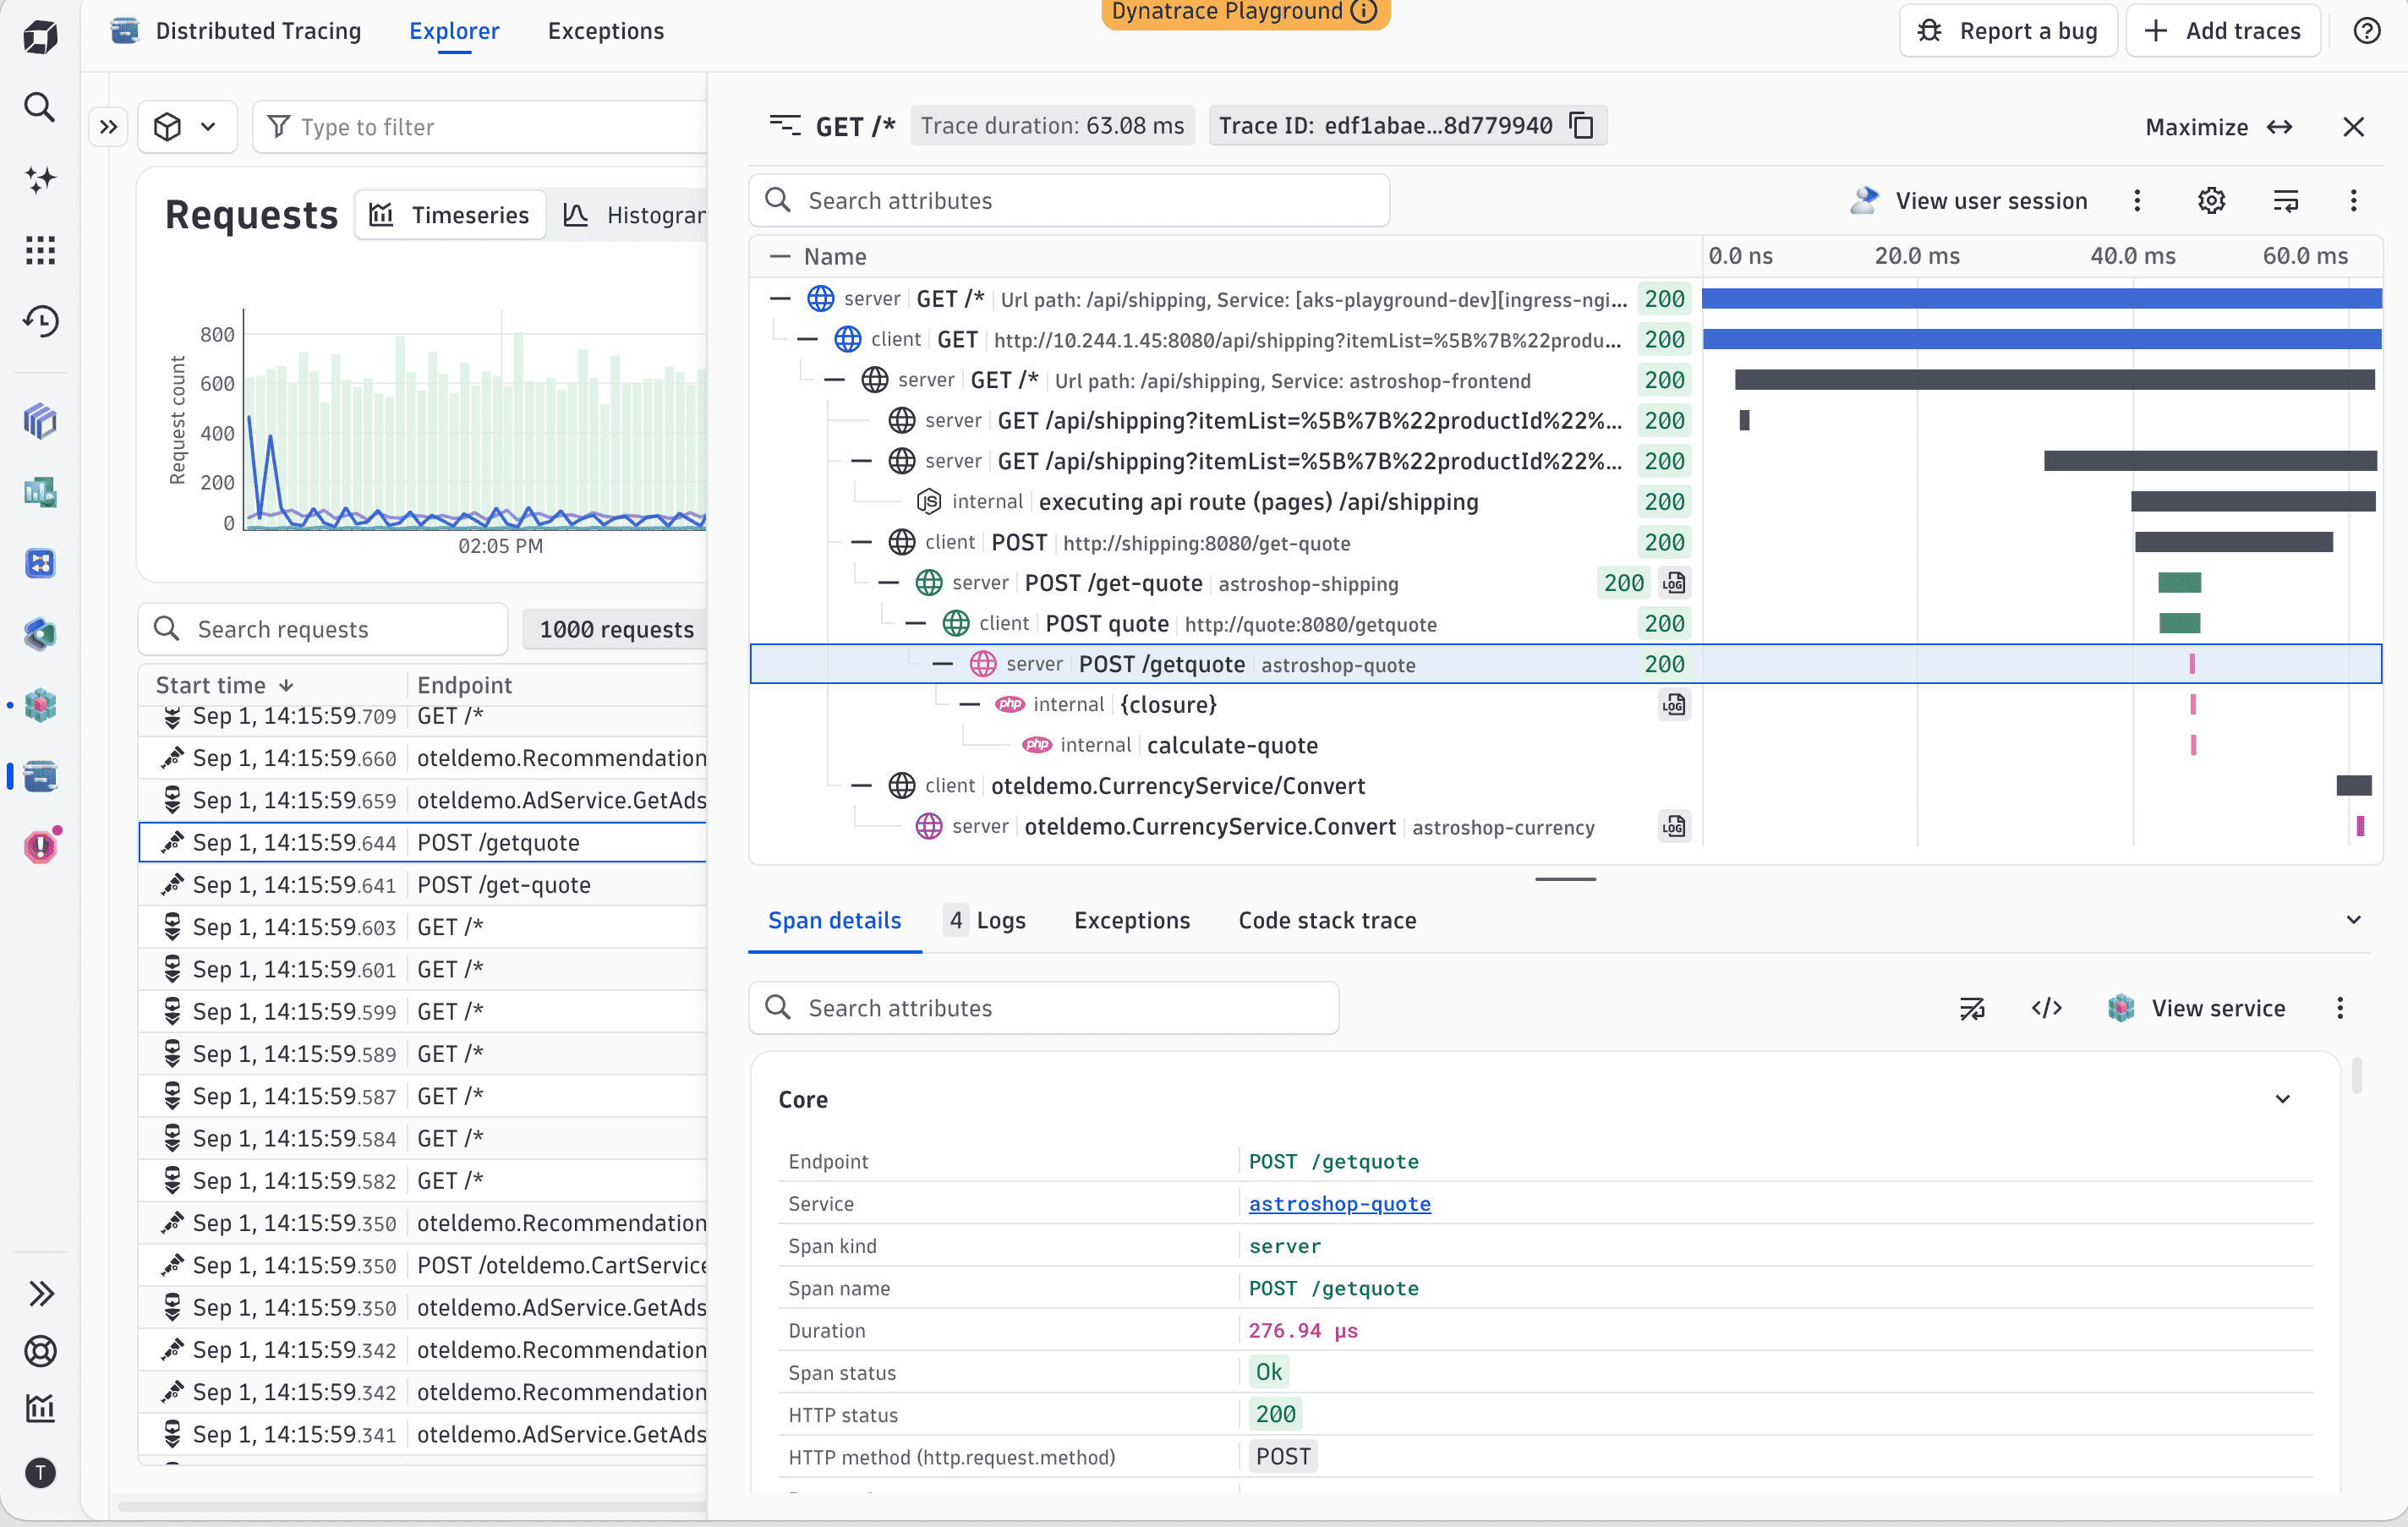
Task: Focus the span details Search attributes field
Action: pyautogui.click(x=1044, y=1008)
